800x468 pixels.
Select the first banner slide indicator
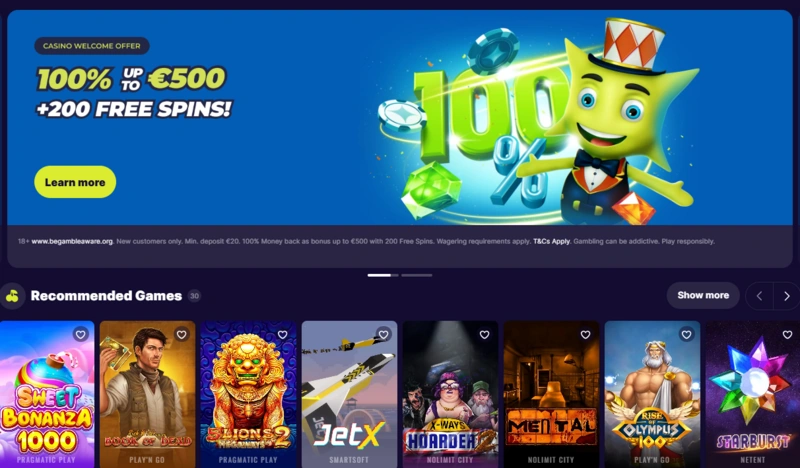click(383, 275)
